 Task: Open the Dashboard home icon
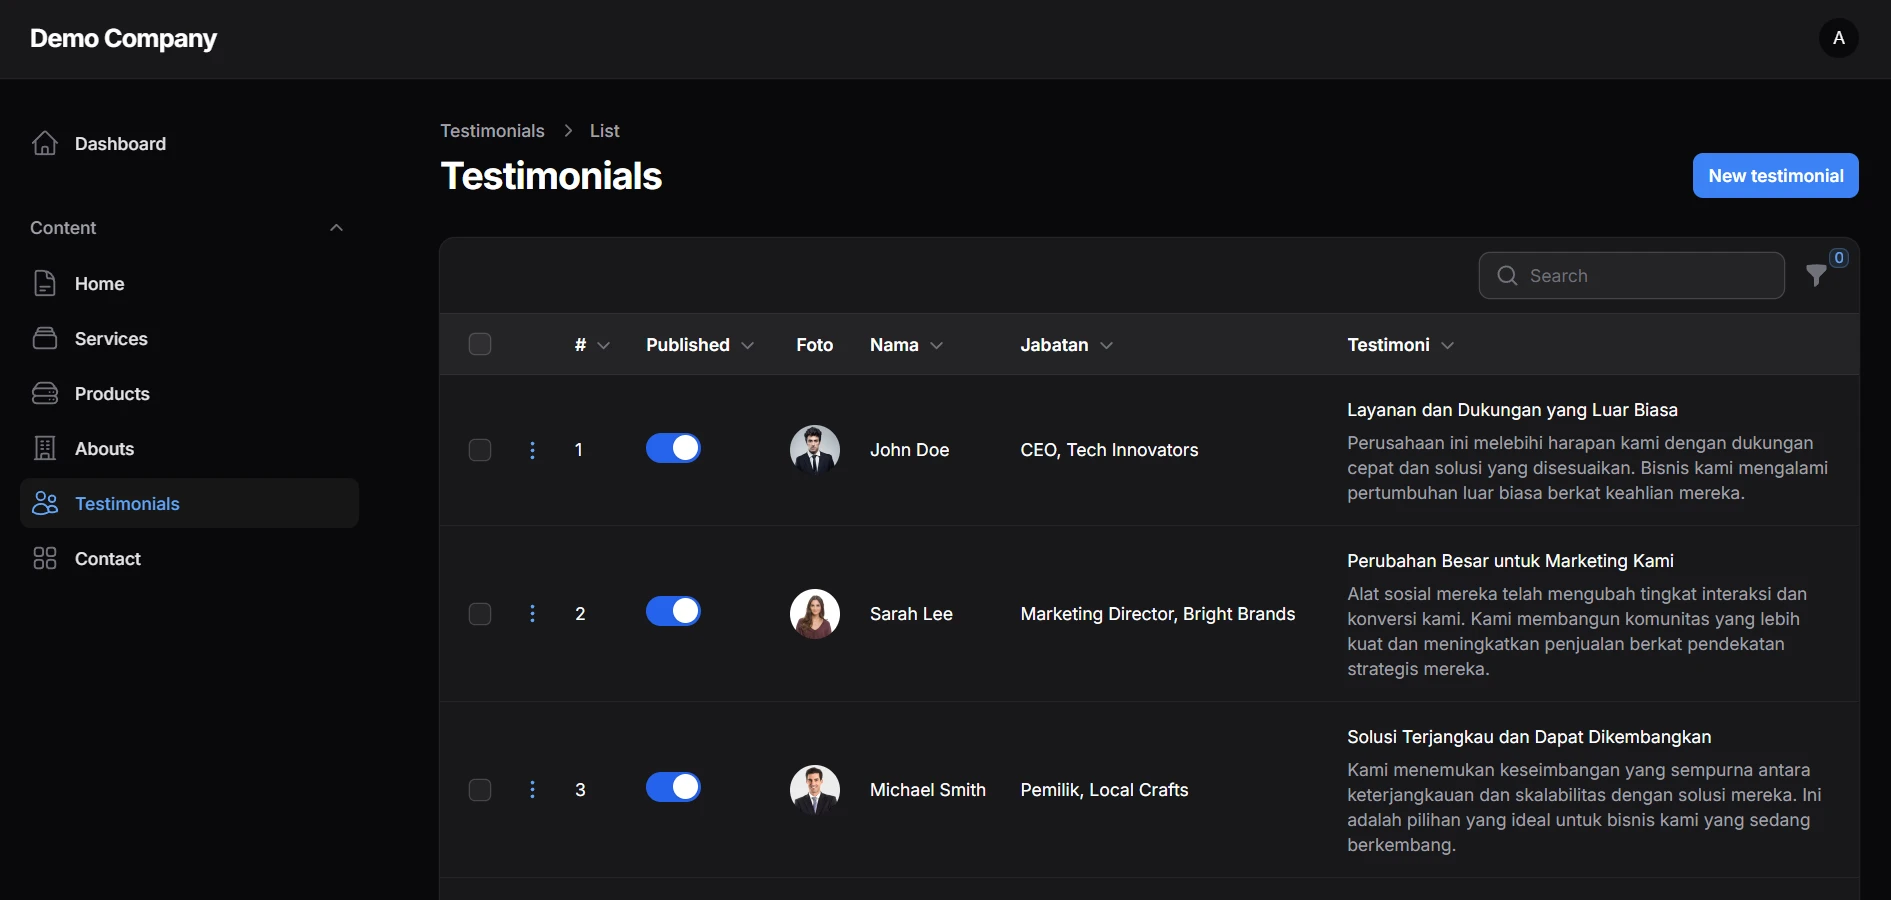[x=45, y=143]
